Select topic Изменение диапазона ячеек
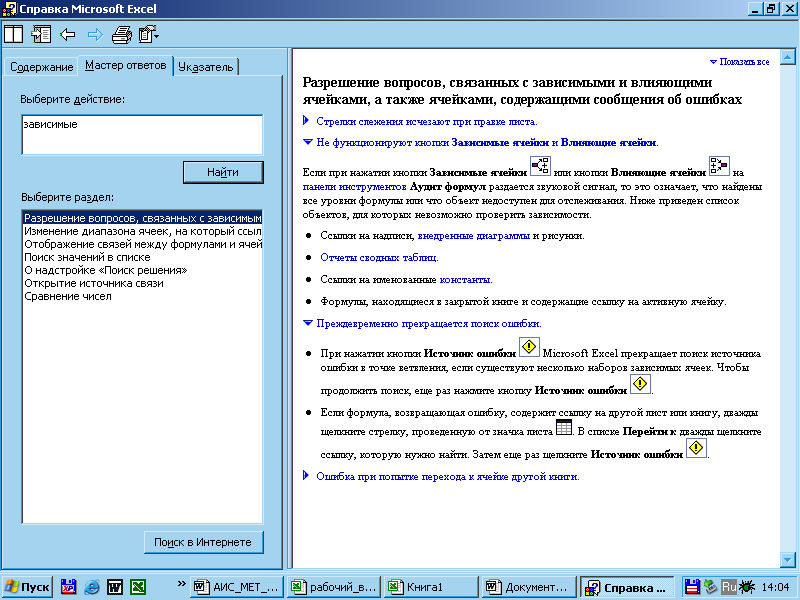 (142, 231)
